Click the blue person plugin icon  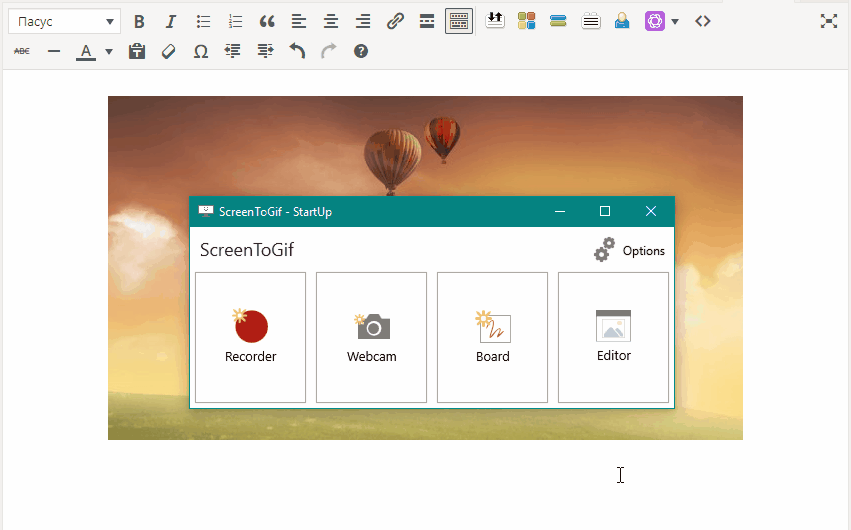click(x=622, y=21)
